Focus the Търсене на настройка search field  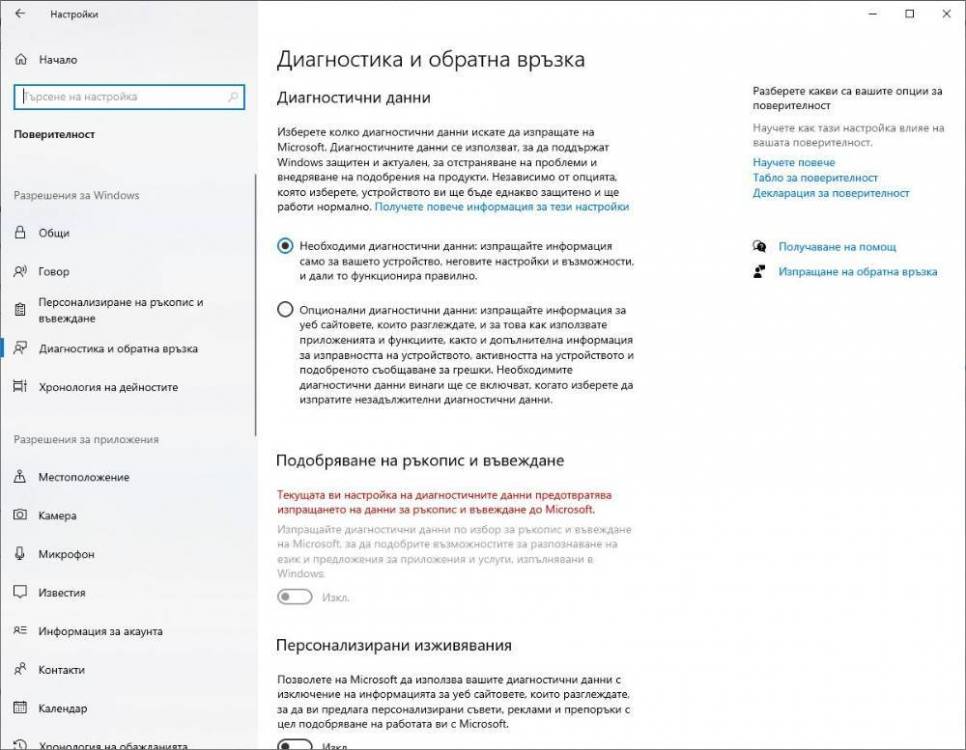[129, 97]
